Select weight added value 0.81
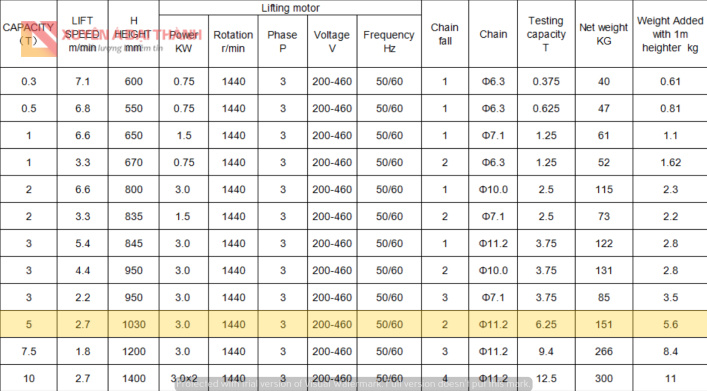The width and height of the screenshot is (707, 391). 670,109
